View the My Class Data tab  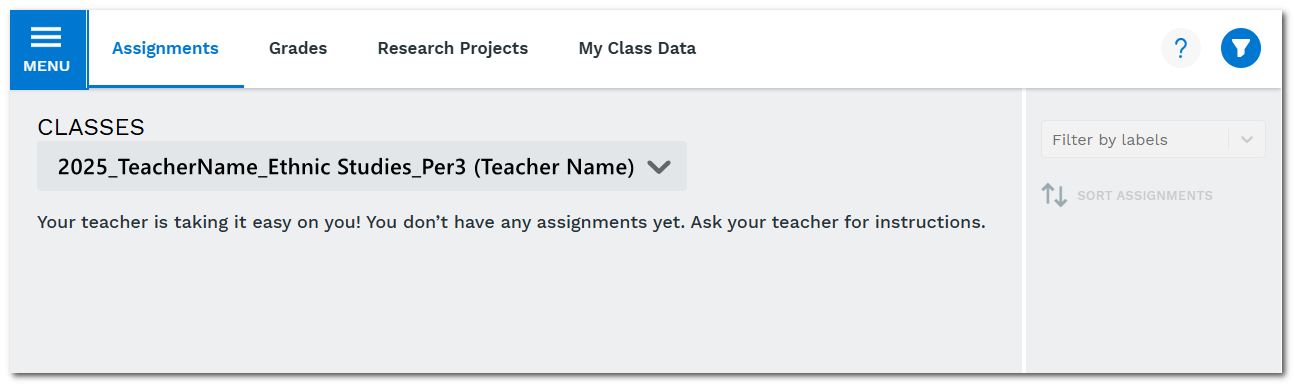637,48
